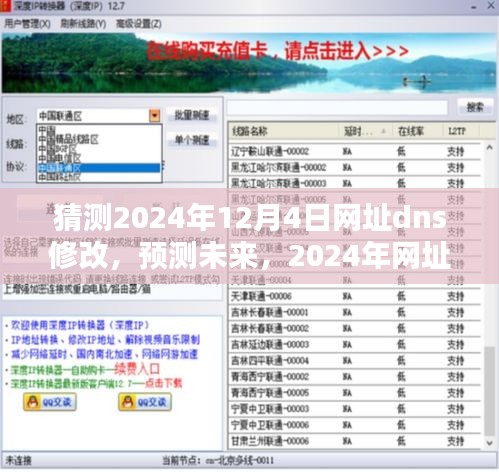Click the 批量测速 button

point(192,115)
